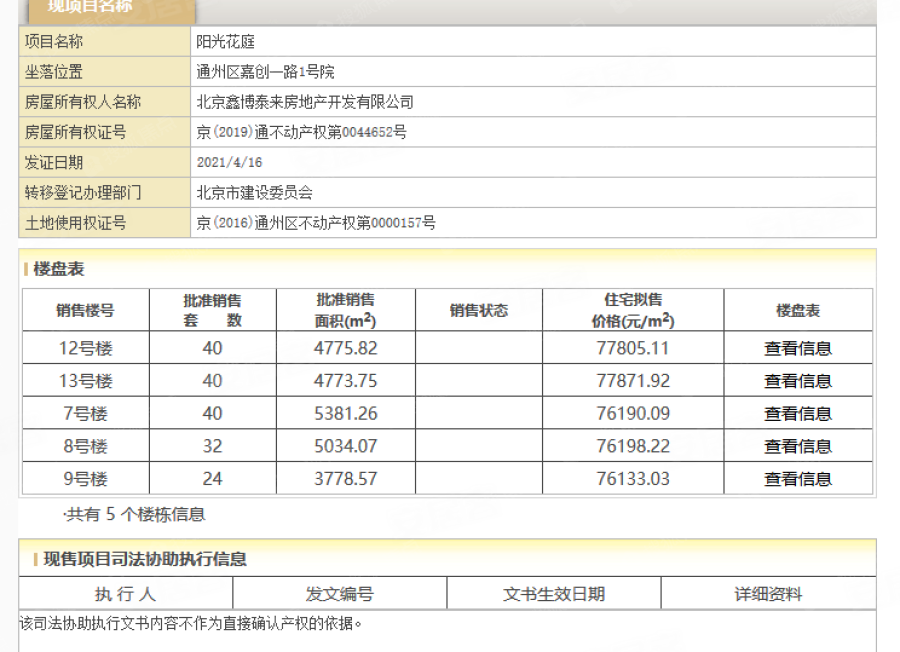Open 查看信息 link for 13号楼
The width and height of the screenshot is (900, 652).
click(797, 381)
